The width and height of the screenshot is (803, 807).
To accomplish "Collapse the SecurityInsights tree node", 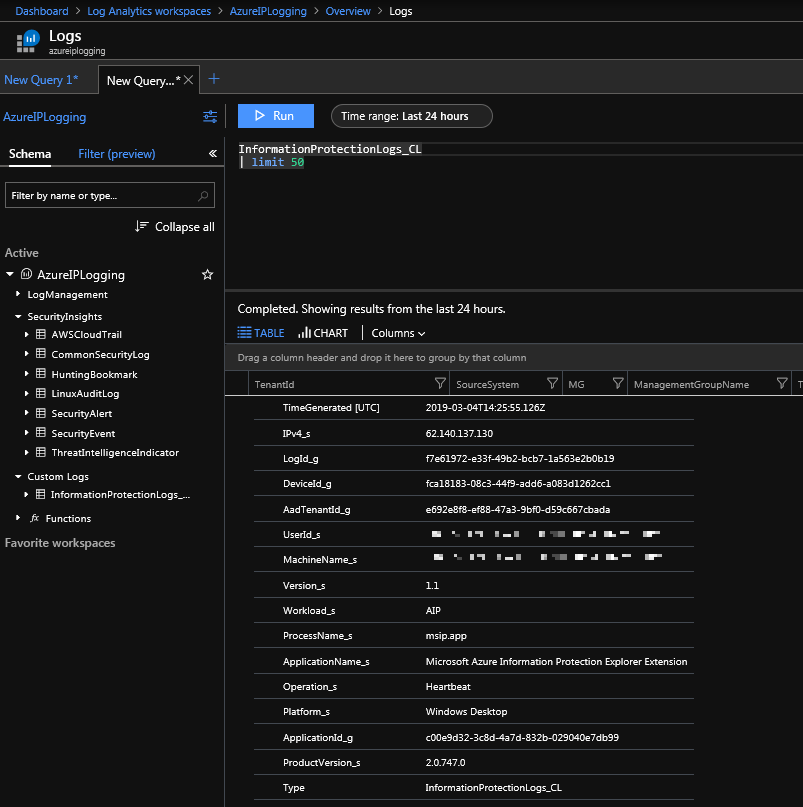I will click(x=18, y=316).
